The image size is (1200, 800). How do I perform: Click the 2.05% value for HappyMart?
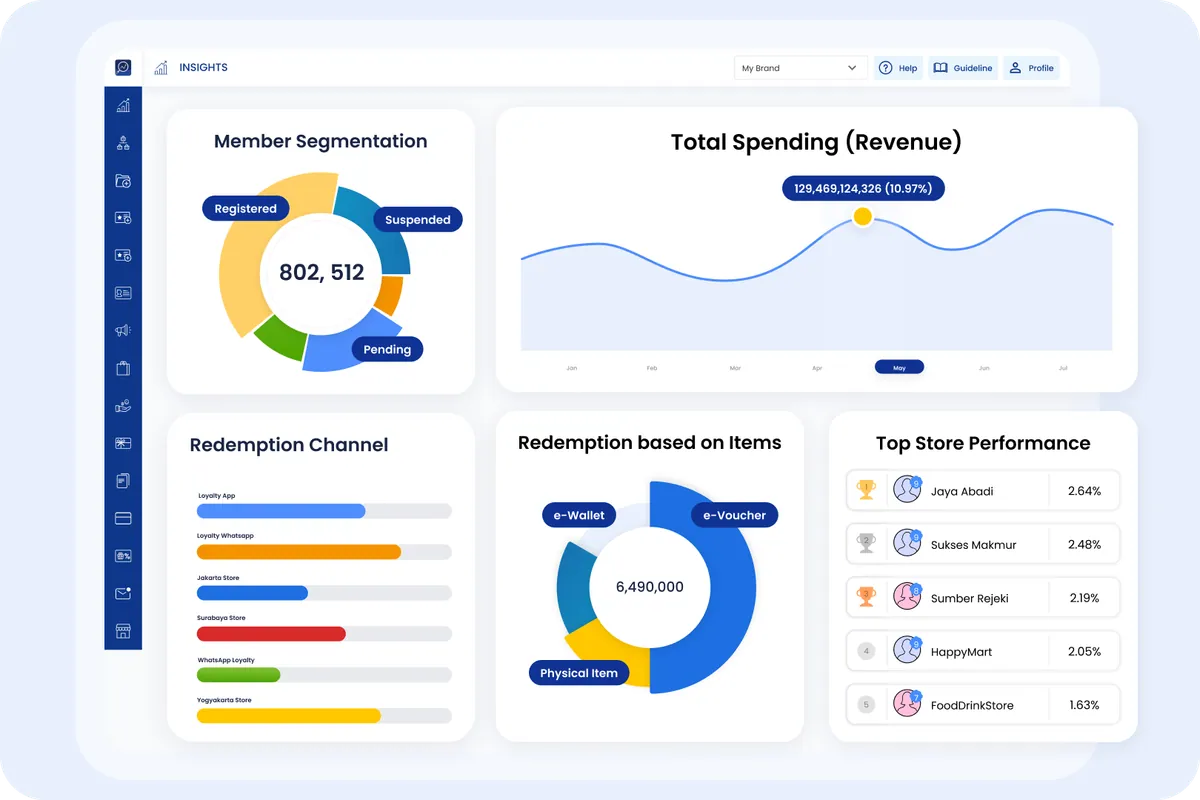click(x=1084, y=651)
